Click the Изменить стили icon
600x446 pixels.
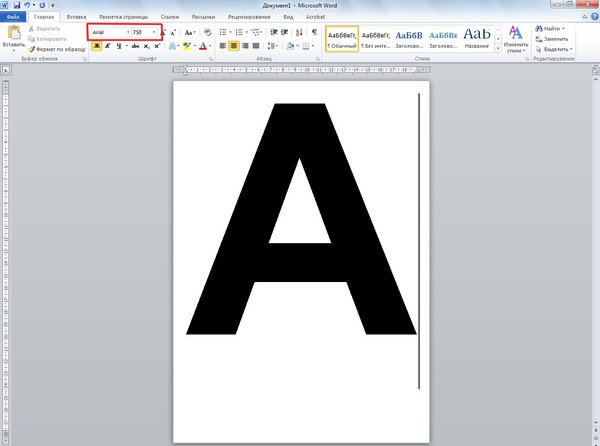click(x=515, y=33)
